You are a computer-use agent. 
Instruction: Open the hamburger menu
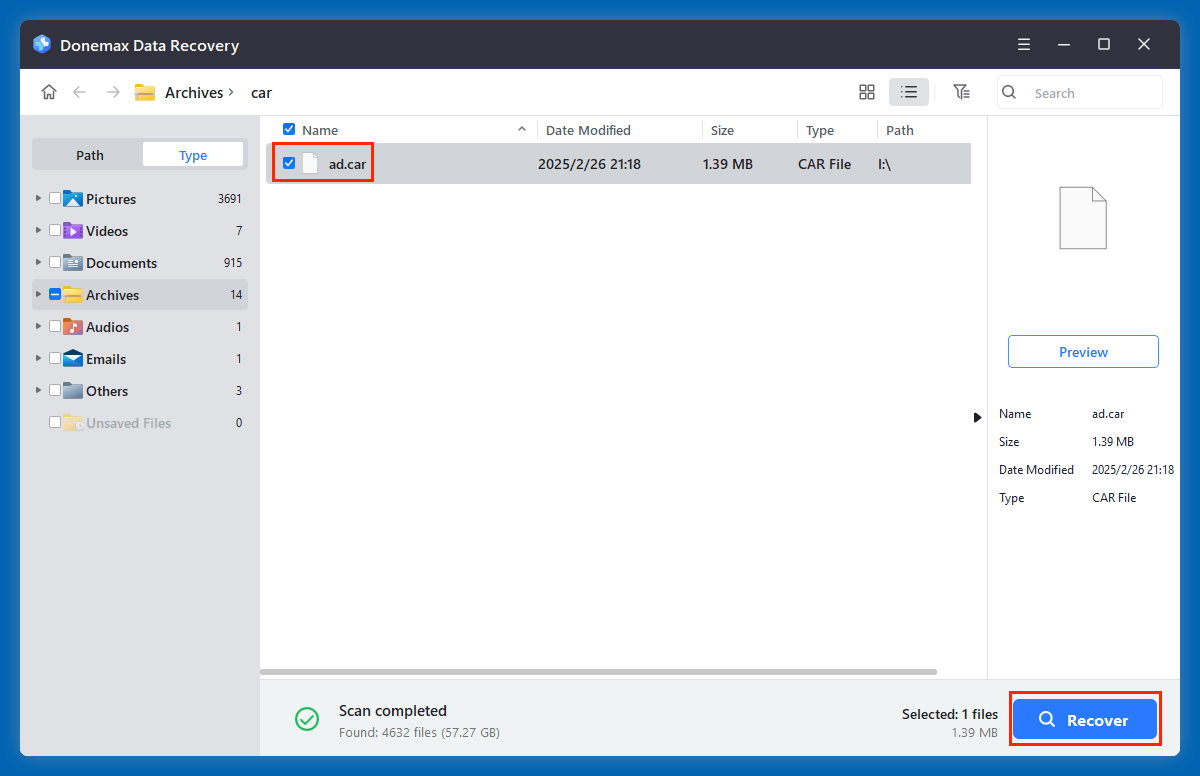click(x=1023, y=44)
